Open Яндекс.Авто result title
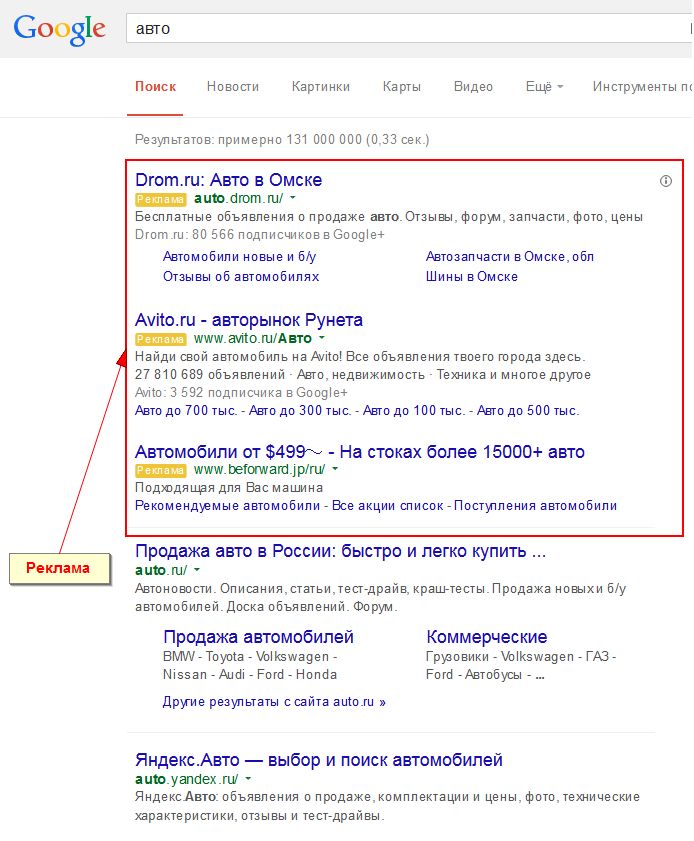694x841 pixels. click(x=319, y=760)
